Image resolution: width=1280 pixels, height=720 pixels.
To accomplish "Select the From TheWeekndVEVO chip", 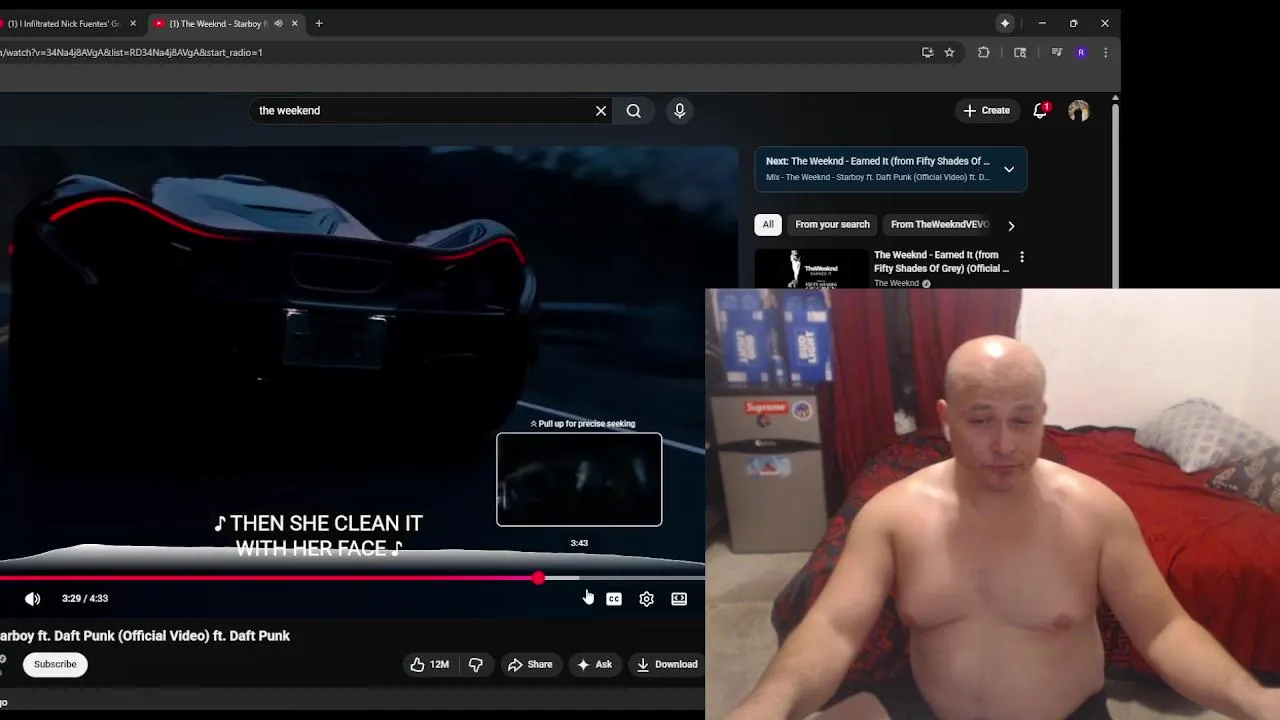I will pyautogui.click(x=939, y=225).
